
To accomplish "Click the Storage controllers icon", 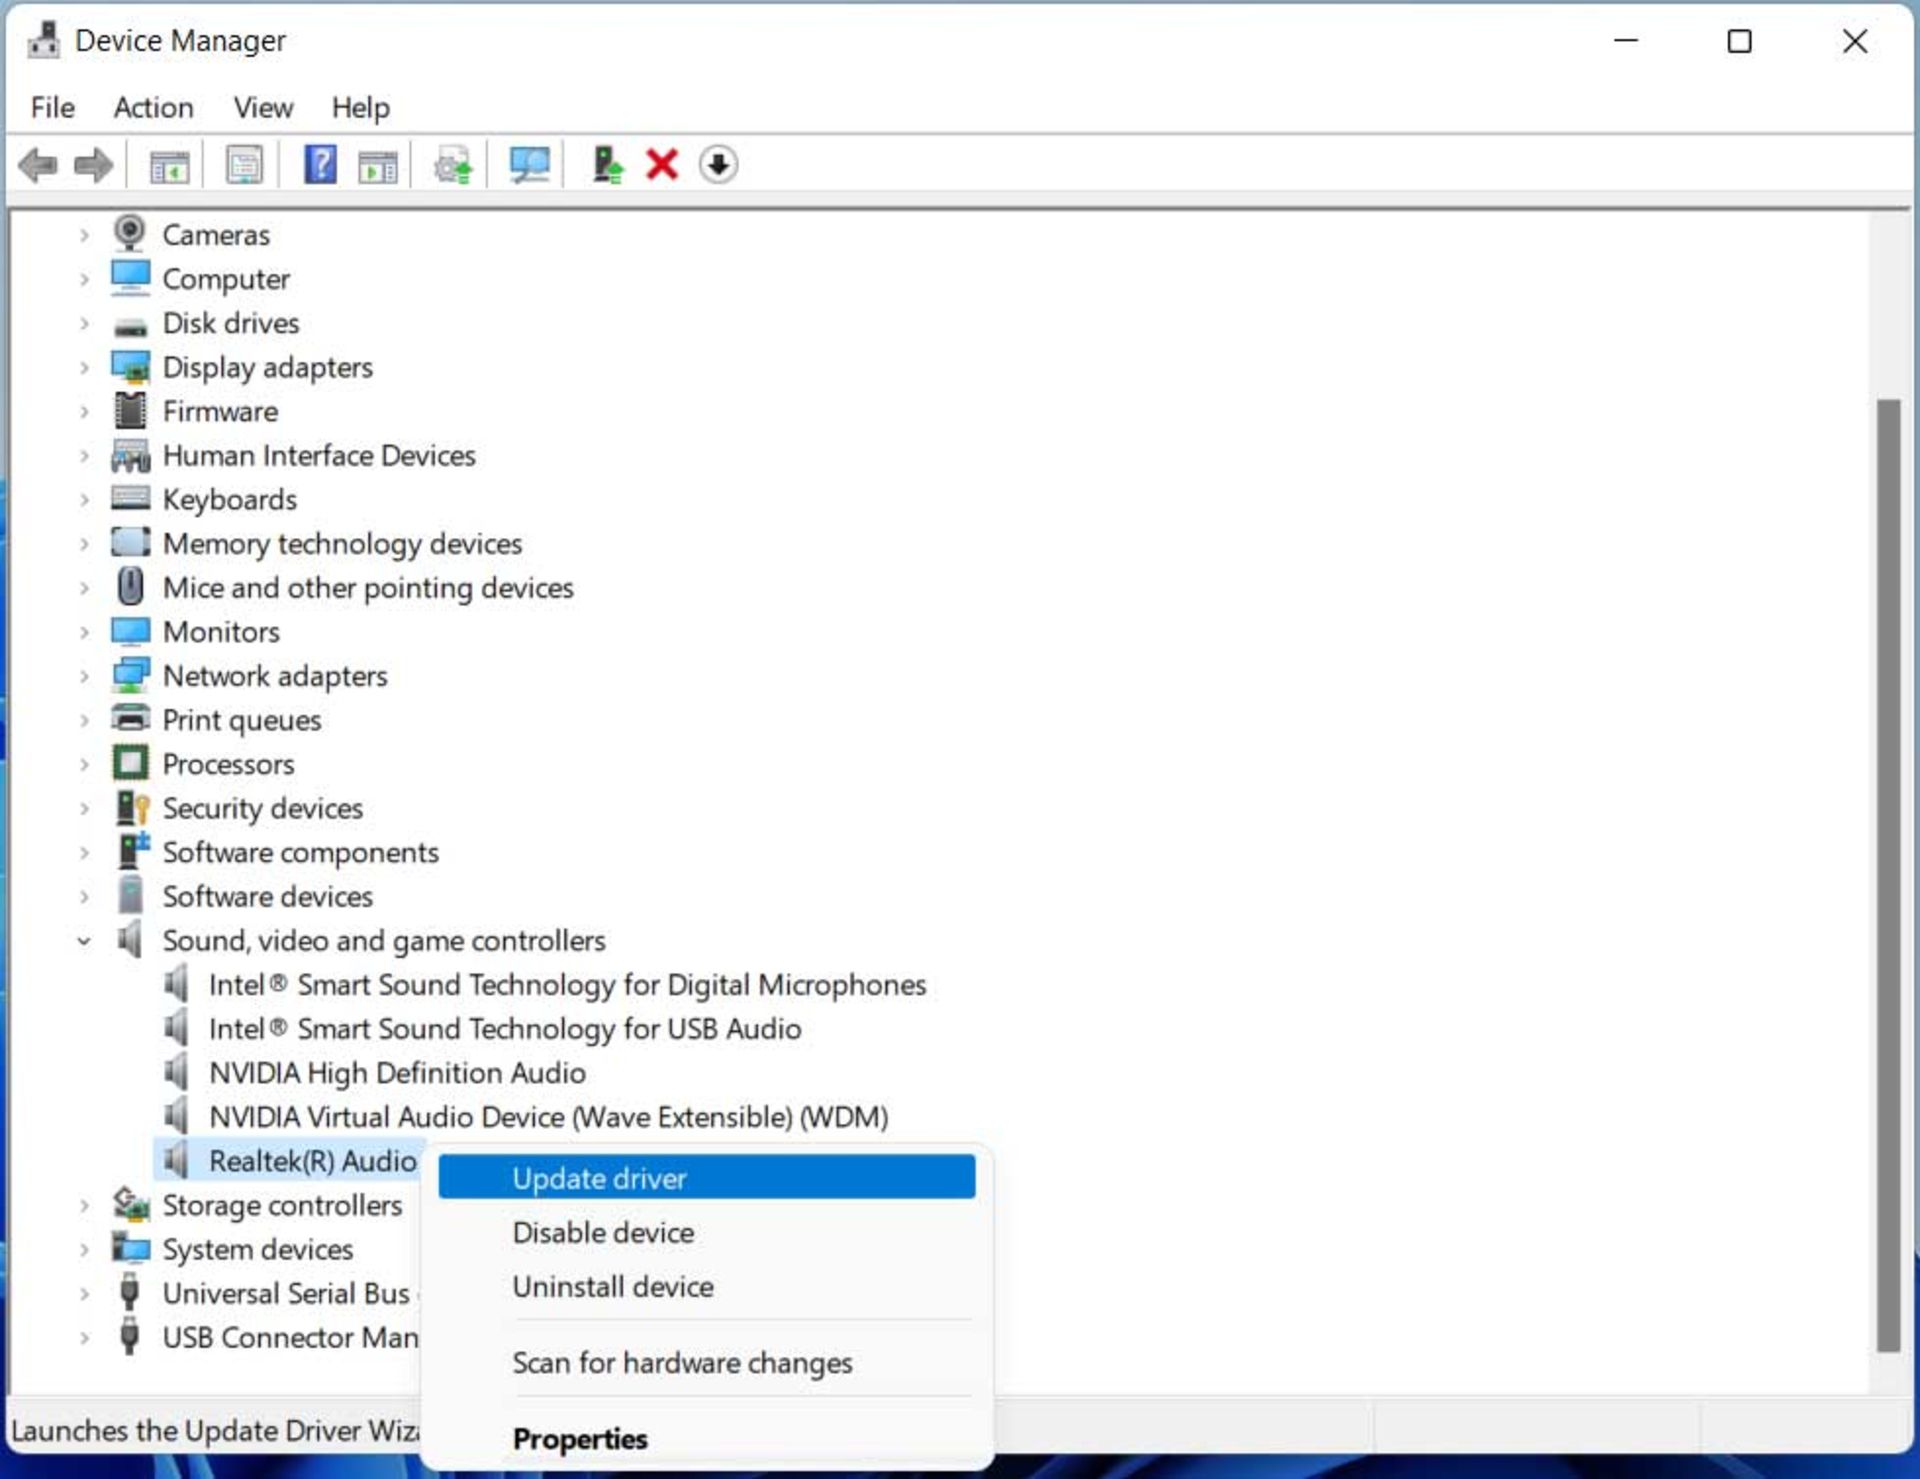I will click(x=131, y=1204).
